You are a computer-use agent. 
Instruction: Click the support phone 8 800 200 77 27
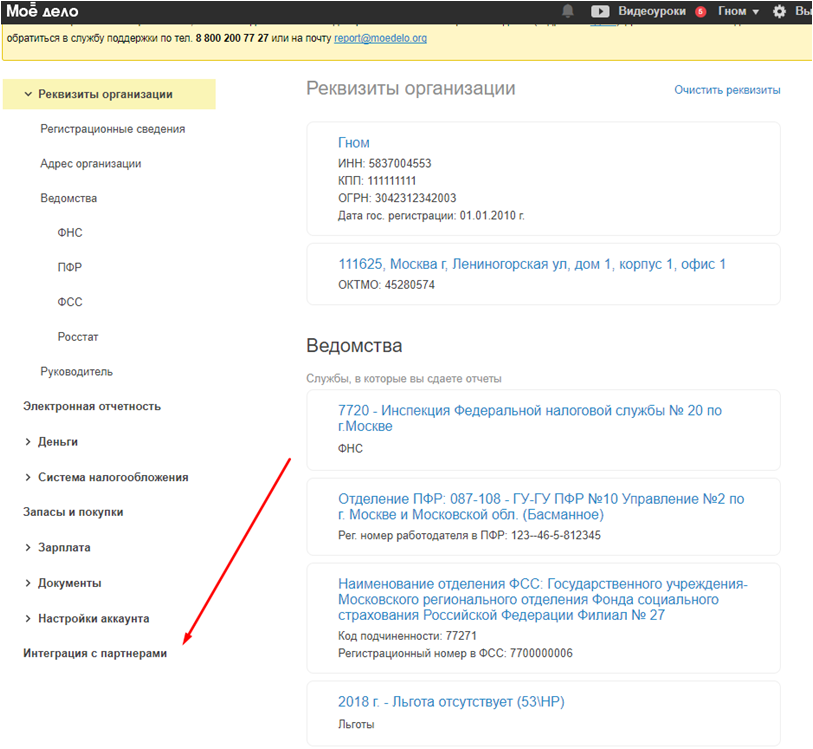[232, 38]
